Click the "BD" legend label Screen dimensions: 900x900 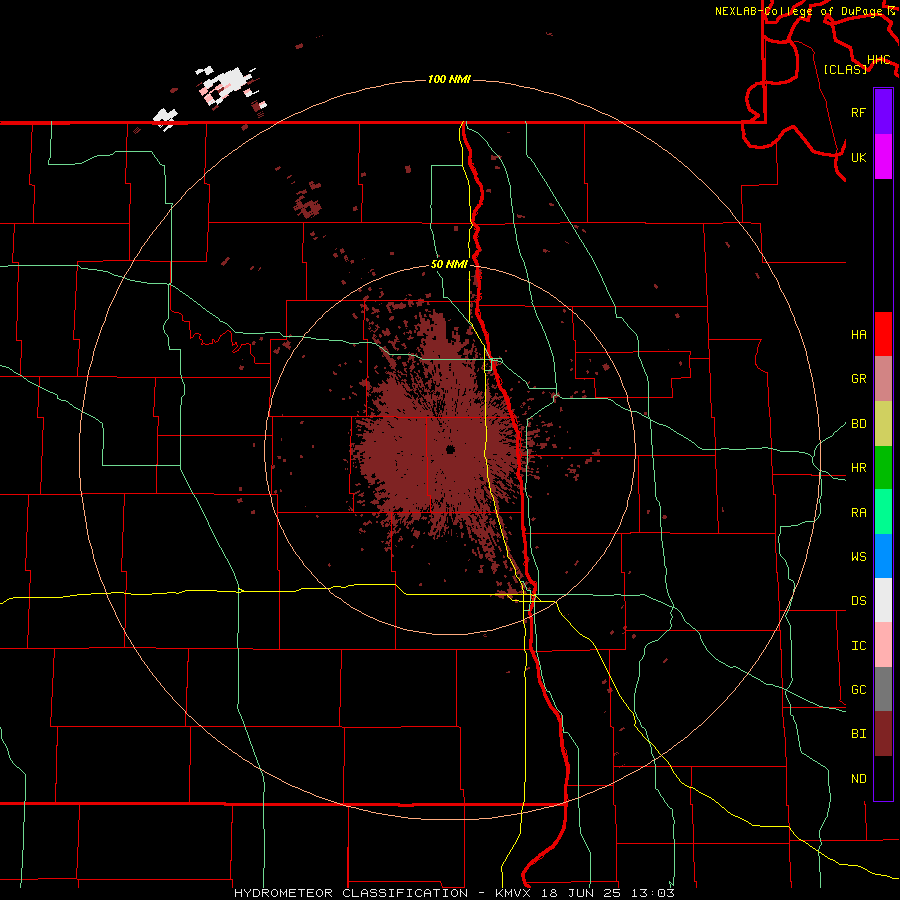coord(858,424)
